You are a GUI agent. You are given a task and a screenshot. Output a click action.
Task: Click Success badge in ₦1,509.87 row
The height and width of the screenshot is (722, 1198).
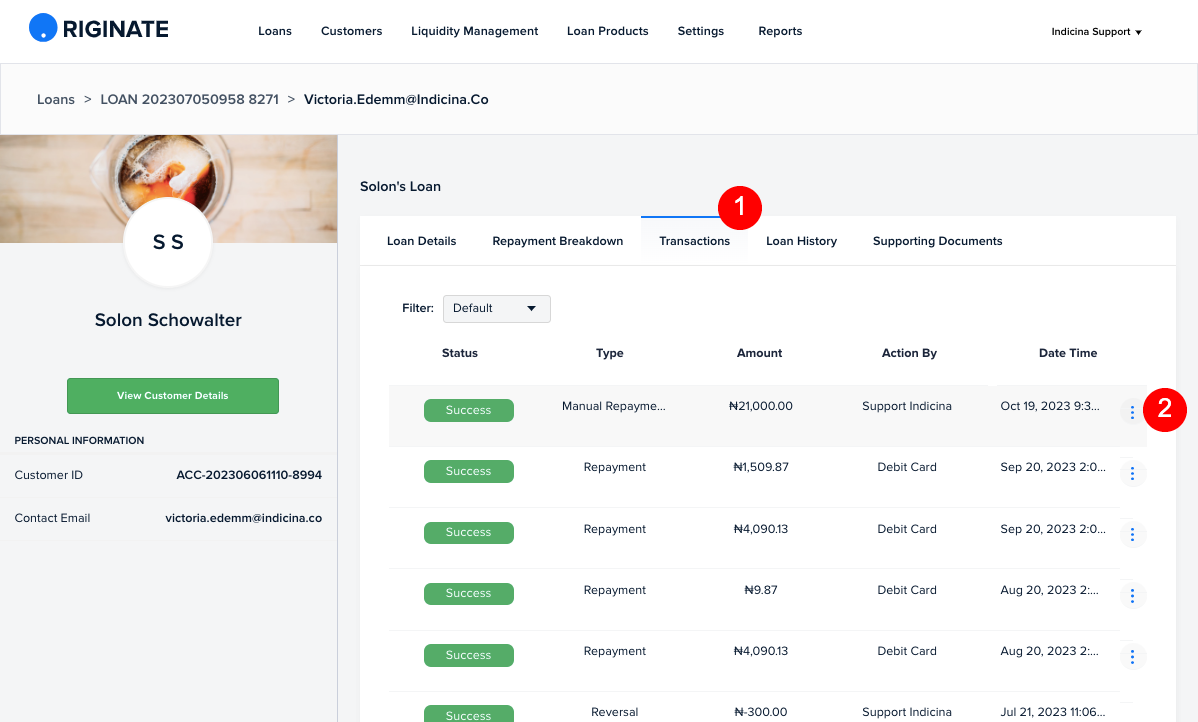pyautogui.click(x=469, y=471)
